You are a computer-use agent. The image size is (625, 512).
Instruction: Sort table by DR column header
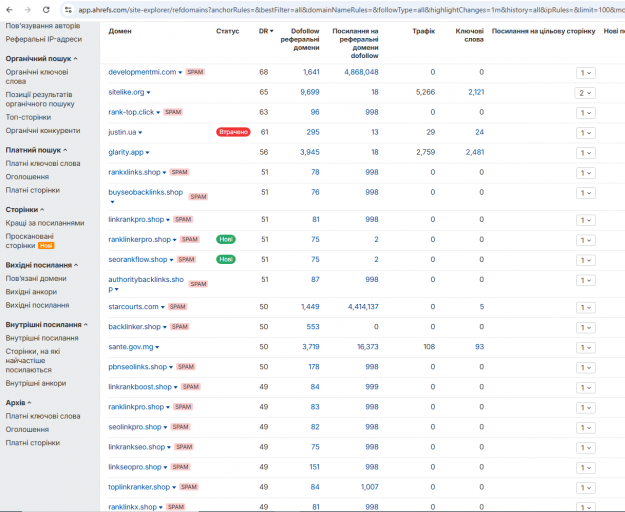pos(266,31)
